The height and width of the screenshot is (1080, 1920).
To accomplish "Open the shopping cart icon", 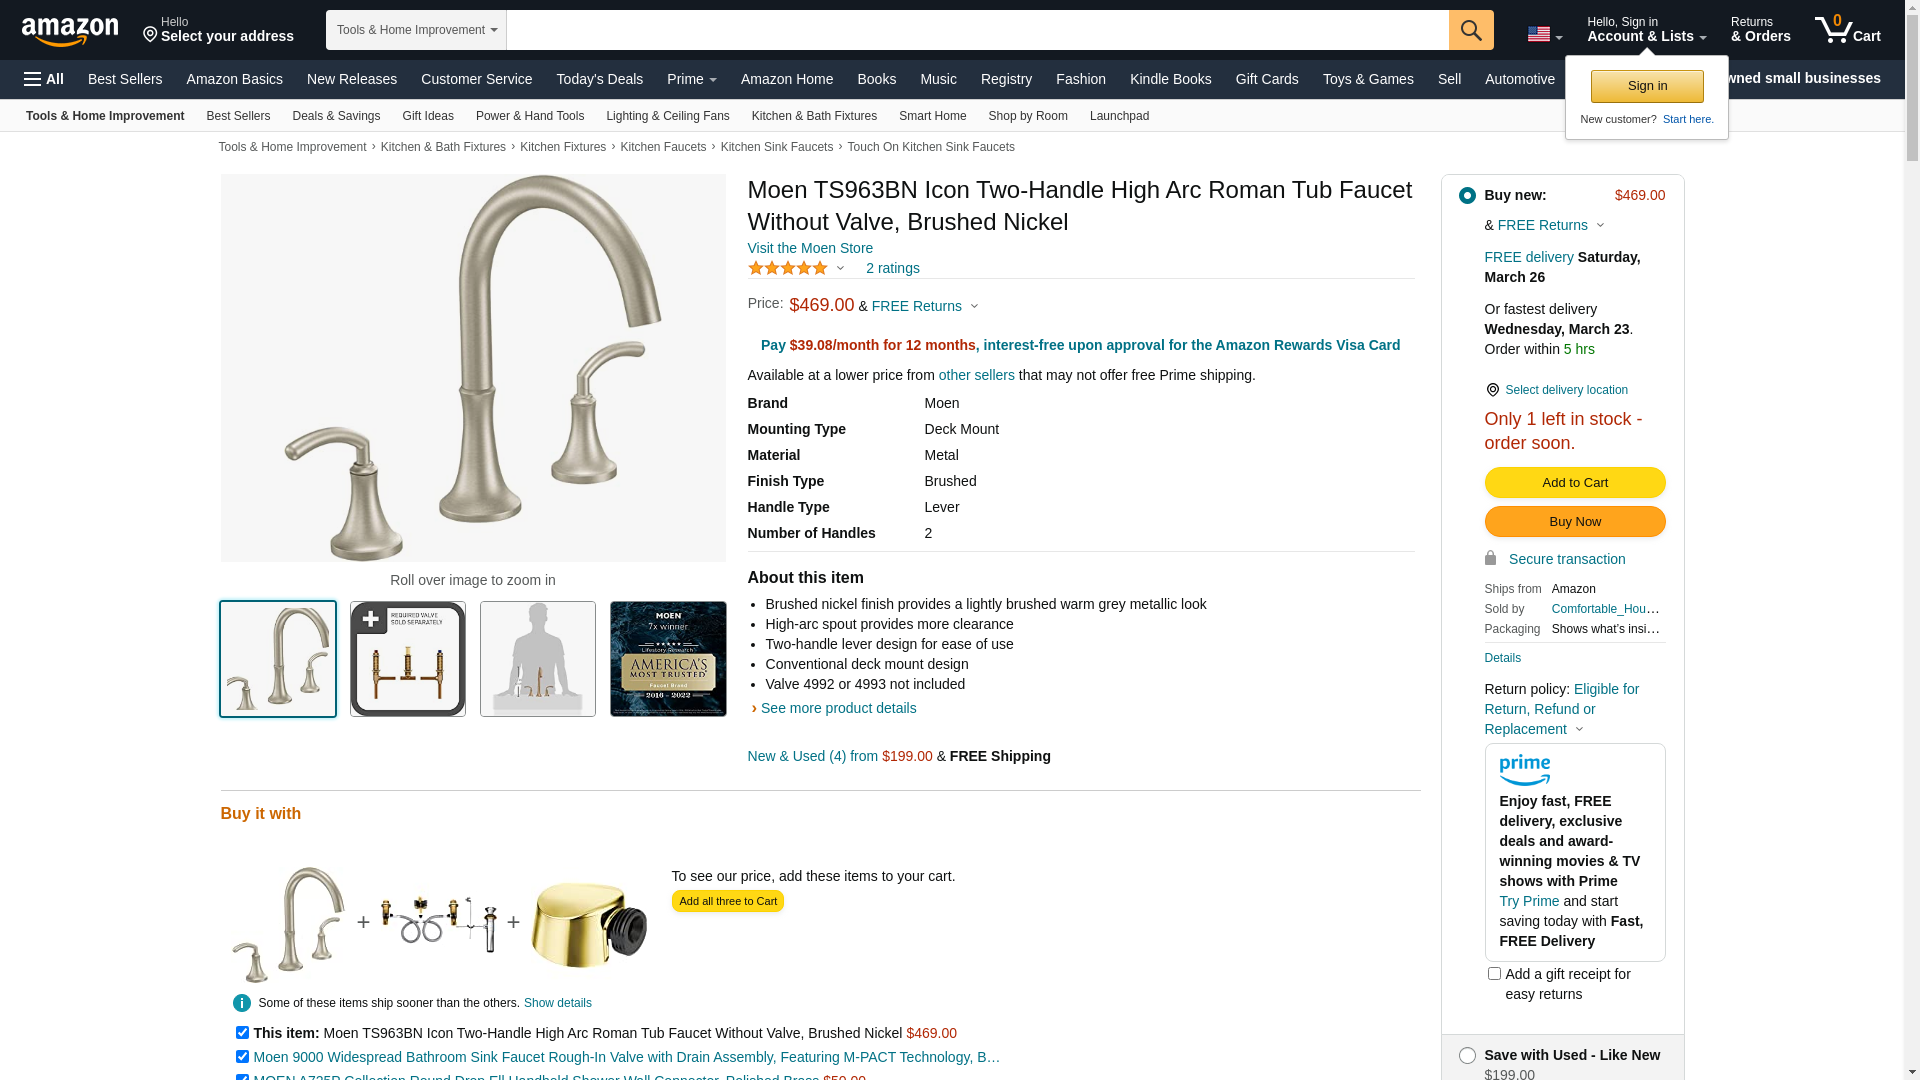I will pos(1847,29).
